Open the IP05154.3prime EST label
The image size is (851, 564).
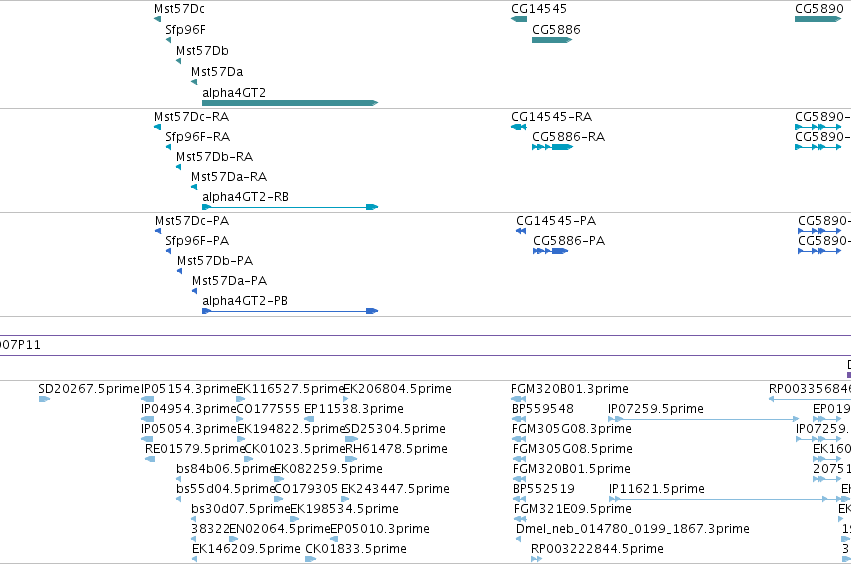[x=188, y=389]
